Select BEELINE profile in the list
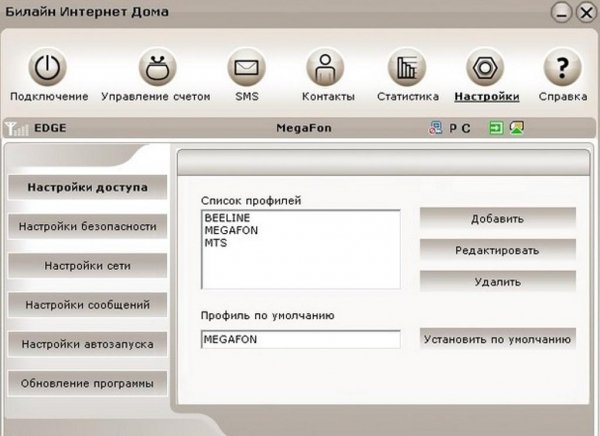This screenshot has width=600, height=436. pyautogui.click(x=227, y=218)
